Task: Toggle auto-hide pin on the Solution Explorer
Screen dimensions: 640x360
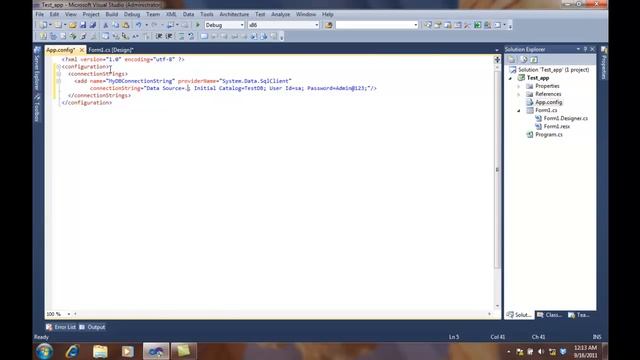Action: point(585,49)
